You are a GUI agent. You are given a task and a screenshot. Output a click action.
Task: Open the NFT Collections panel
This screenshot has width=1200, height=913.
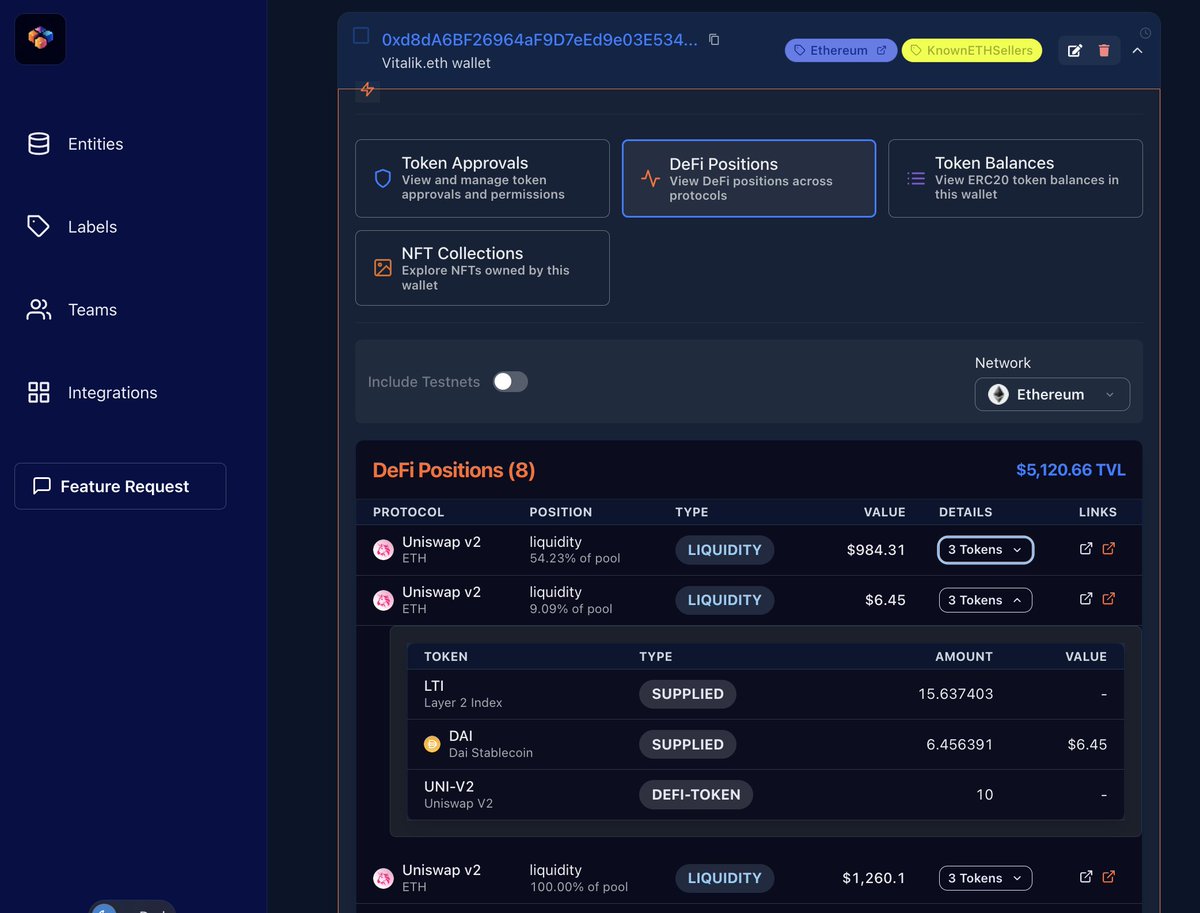click(x=482, y=267)
